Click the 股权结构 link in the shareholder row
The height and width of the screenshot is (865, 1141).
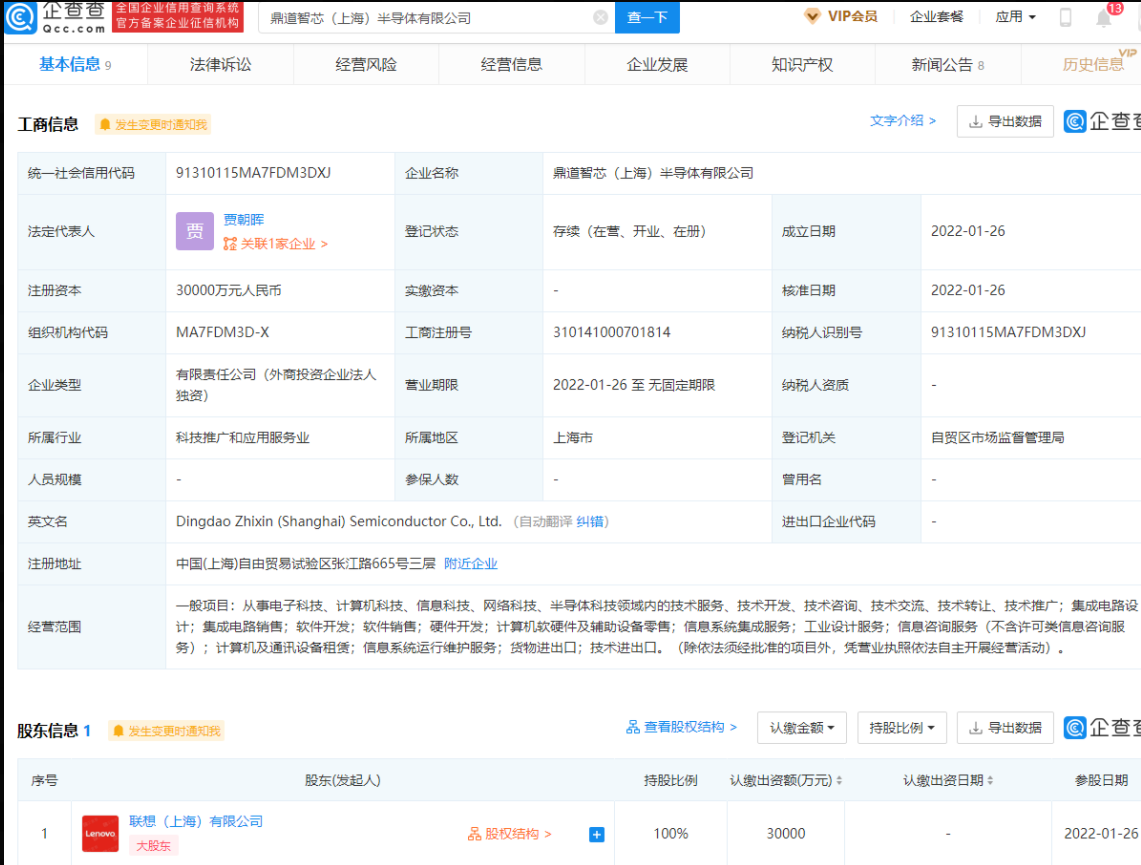[x=509, y=834]
